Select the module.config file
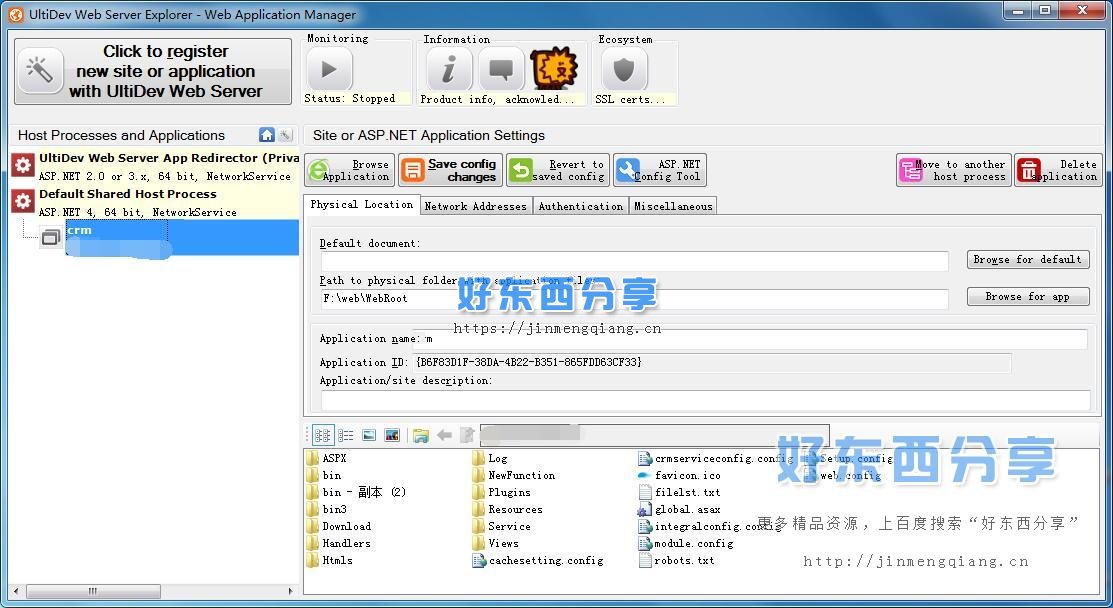1113x608 pixels. (686, 543)
